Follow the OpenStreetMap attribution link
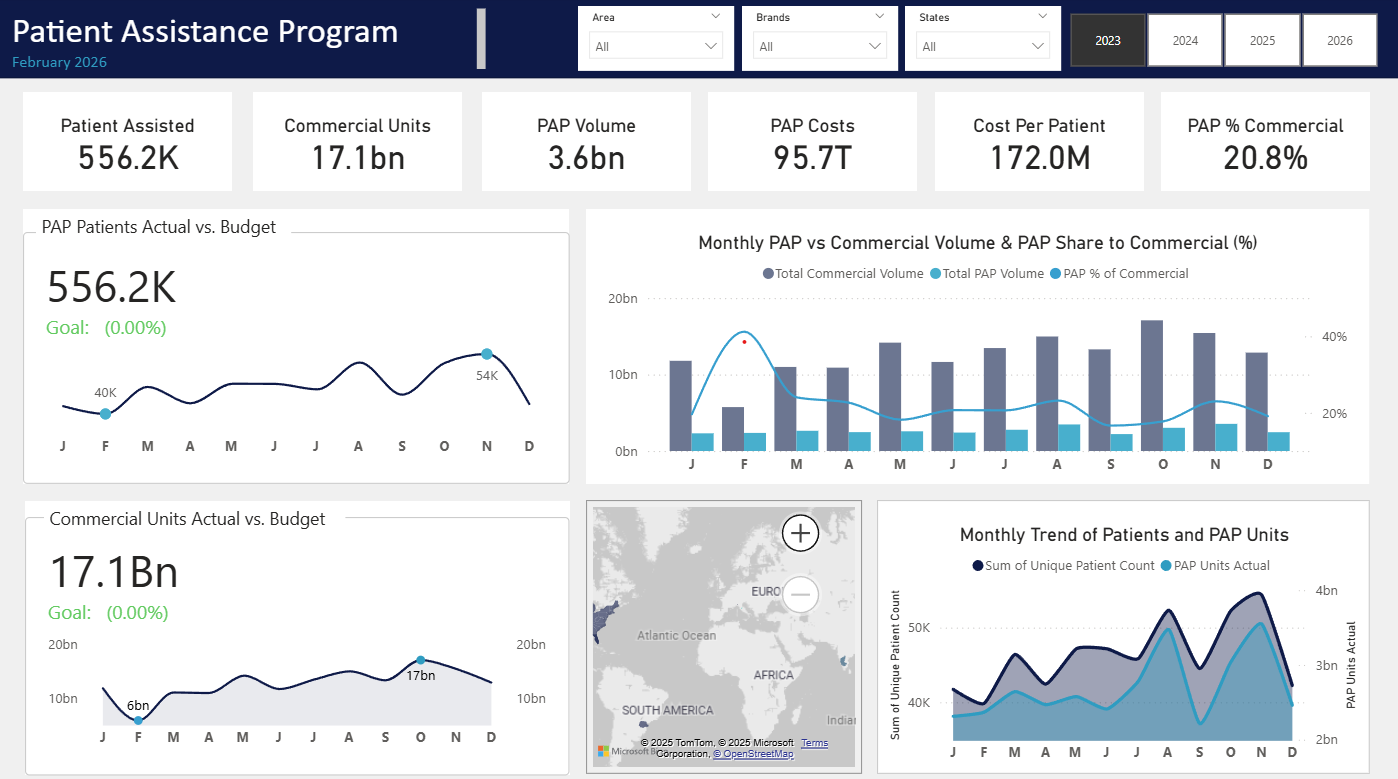Viewport: 1398px width, 779px height. pos(753,754)
